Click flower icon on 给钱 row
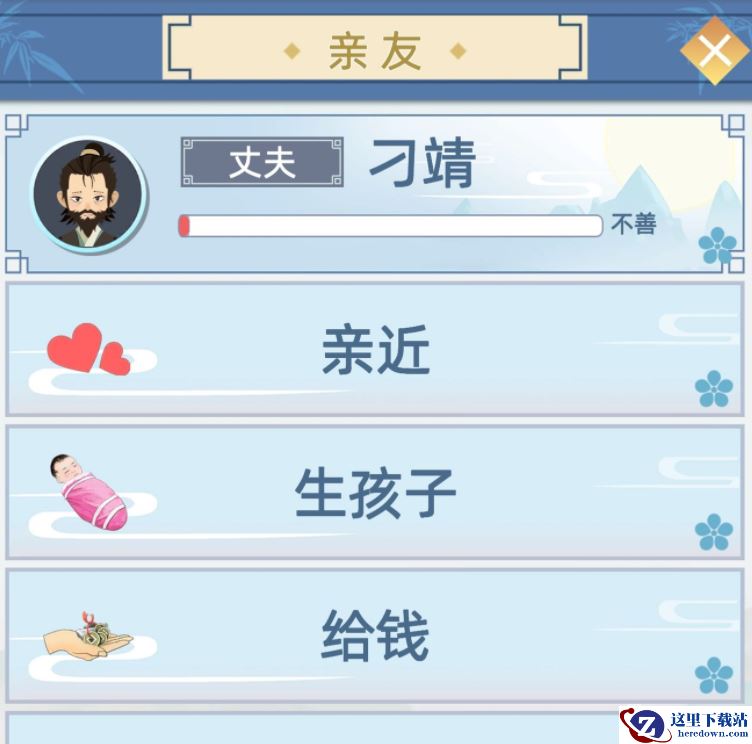 click(x=714, y=675)
